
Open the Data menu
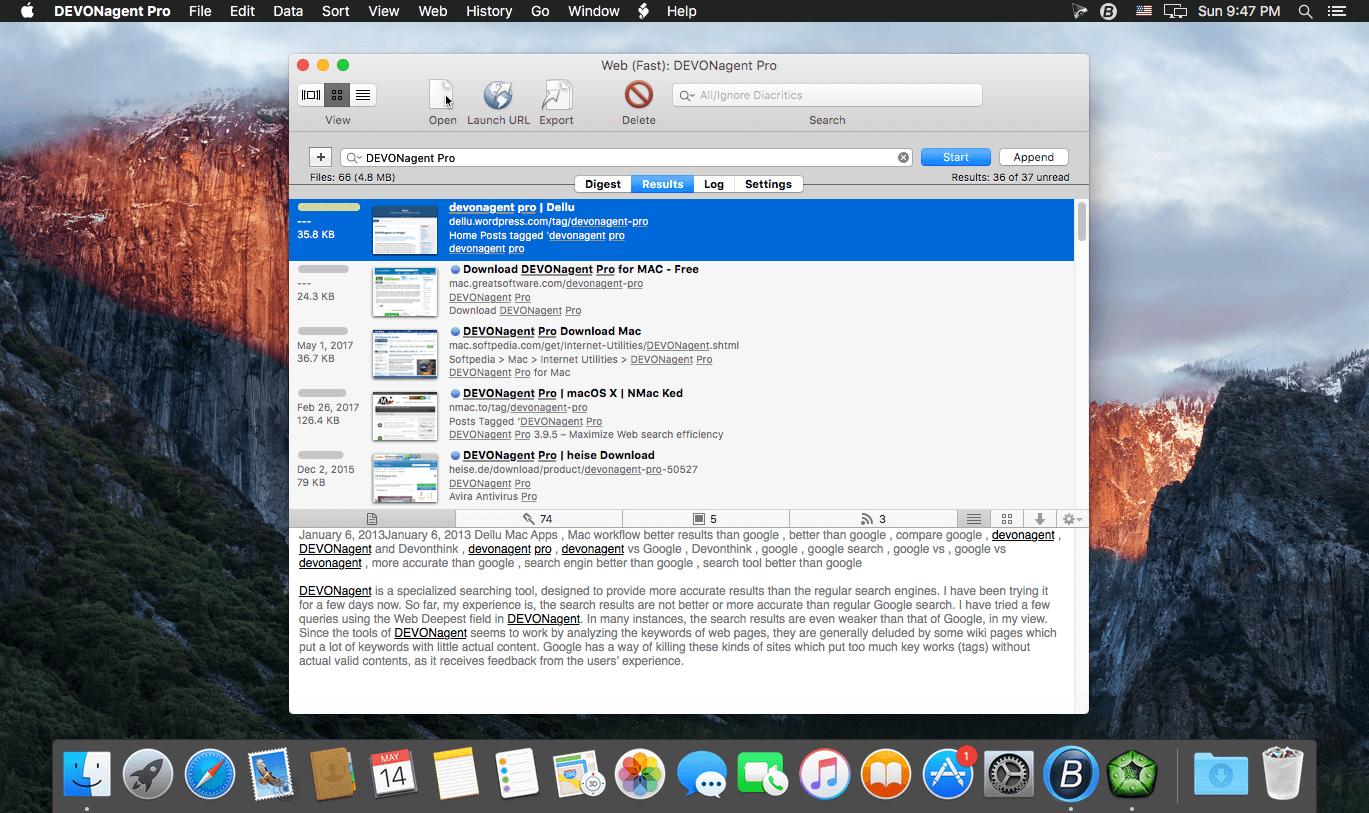click(x=288, y=11)
